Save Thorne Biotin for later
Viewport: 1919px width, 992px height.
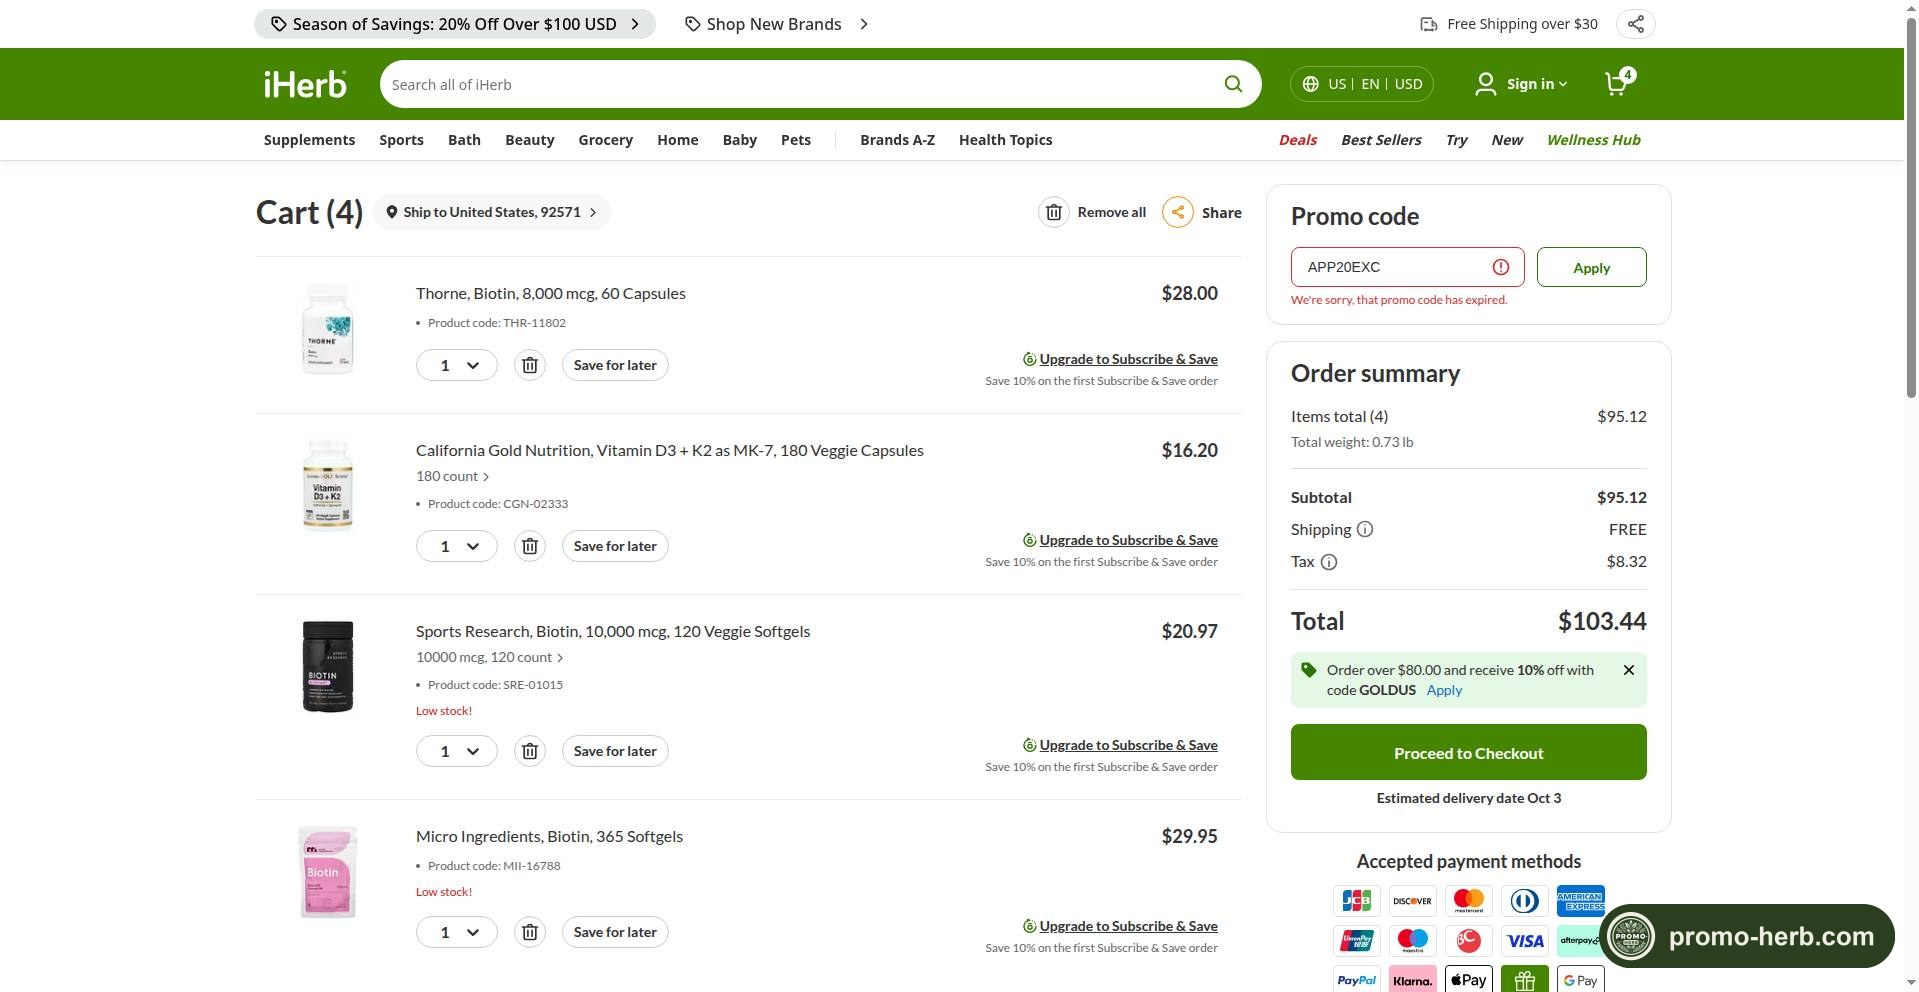[x=615, y=365]
